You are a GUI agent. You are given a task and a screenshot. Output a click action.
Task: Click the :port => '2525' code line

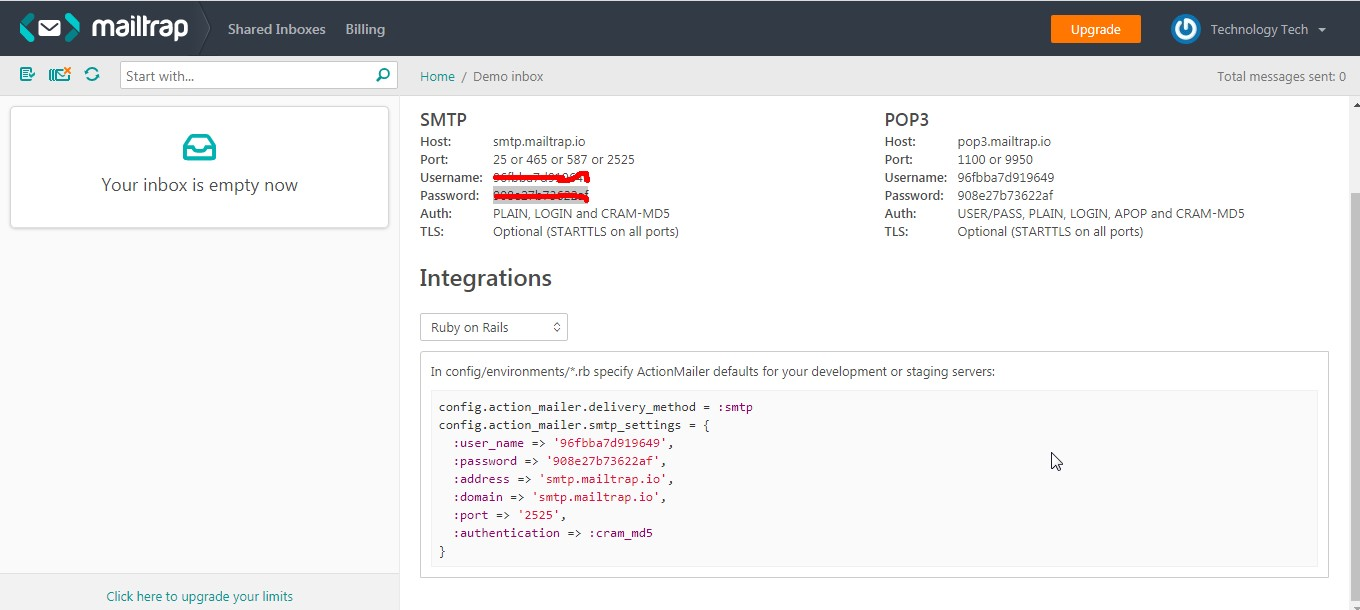pos(510,515)
